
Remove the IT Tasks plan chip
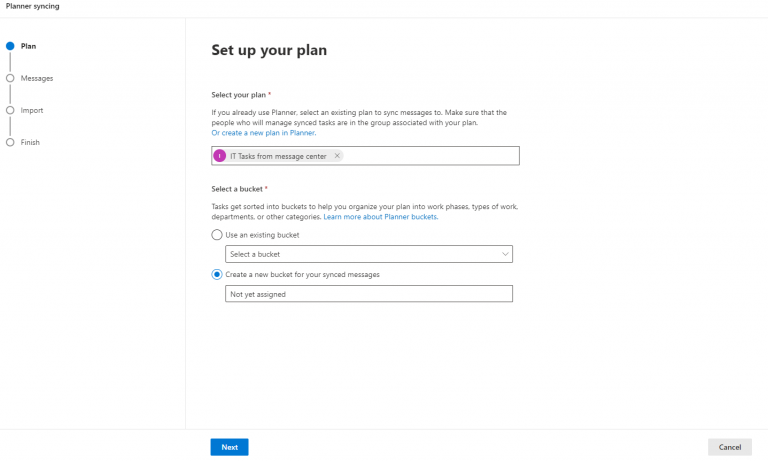coord(337,156)
